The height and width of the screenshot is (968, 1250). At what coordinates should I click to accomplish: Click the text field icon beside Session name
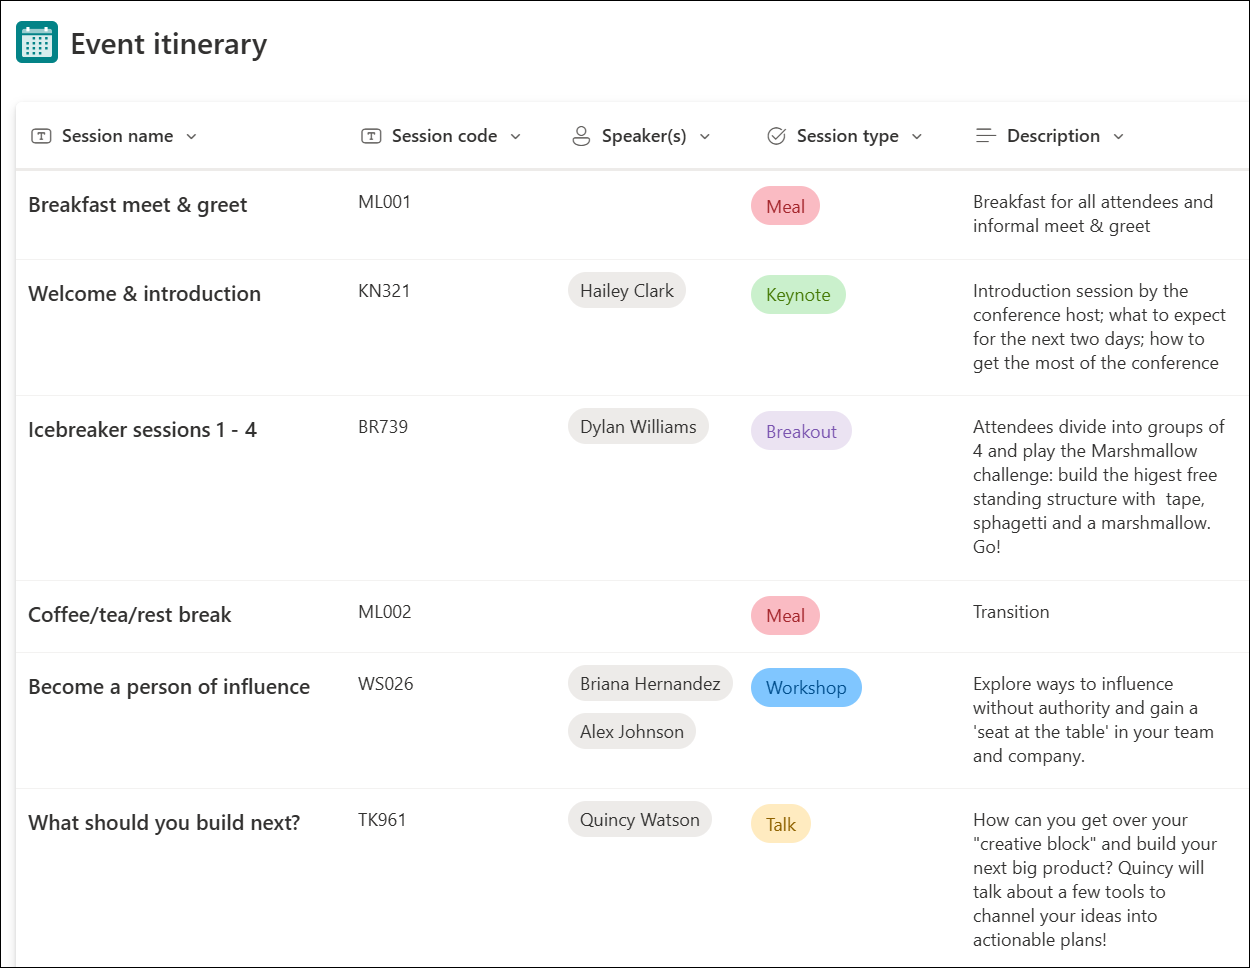(40, 135)
